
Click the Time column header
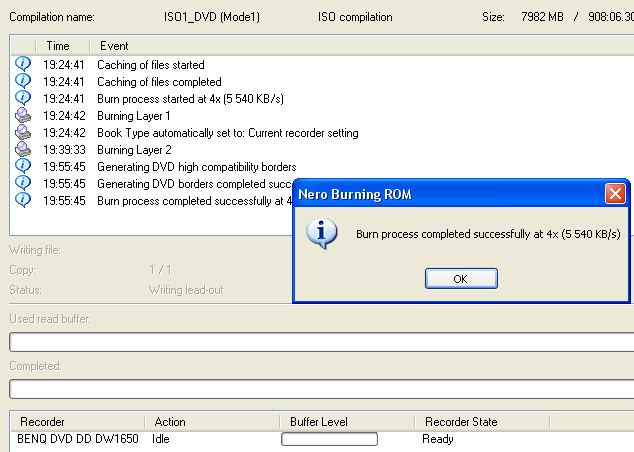pyautogui.click(x=63, y=46)
